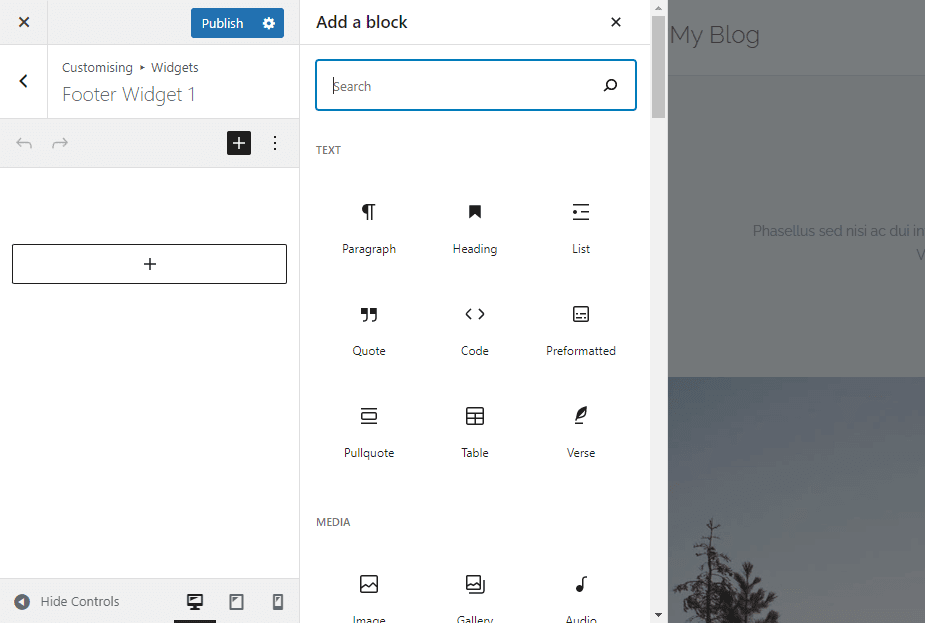The height and width of the screenshot is (623, 925).
Task: Open the editor options menu
Action: click(275, 143)
